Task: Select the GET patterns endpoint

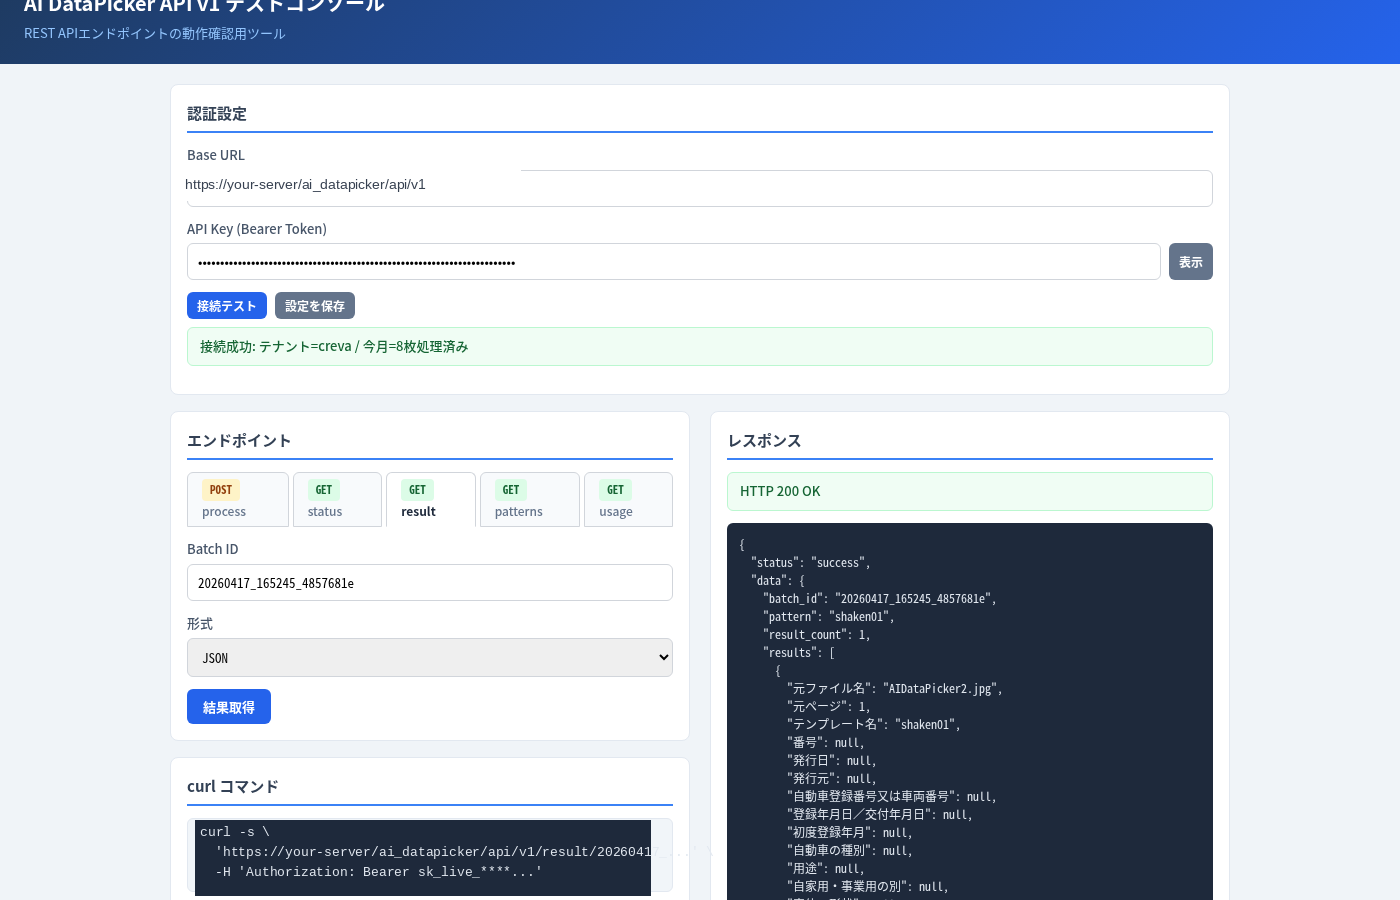Action: tap(529, 500)
